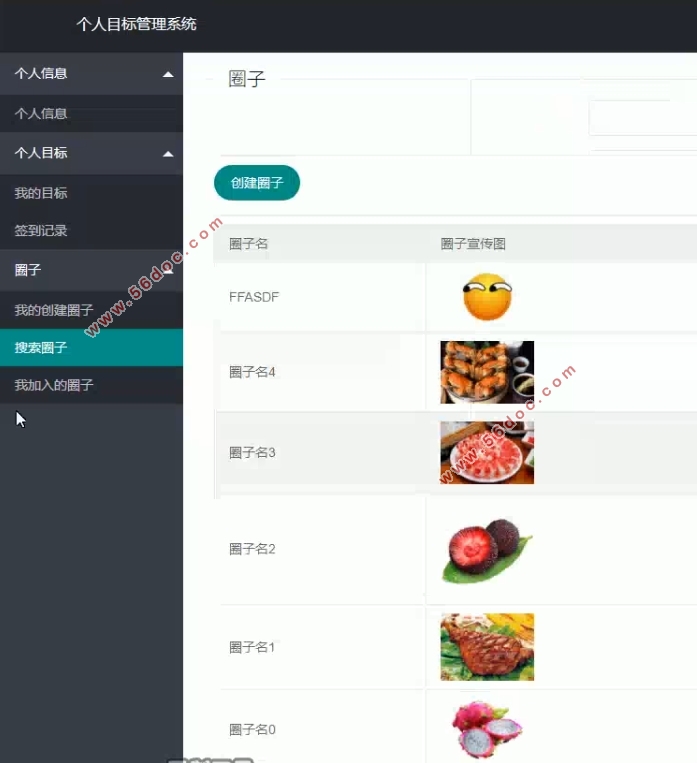The height and width of the screenshot is (763, 697).
Task: Open 个人信息 submenu item
Action: coord(41,114)
